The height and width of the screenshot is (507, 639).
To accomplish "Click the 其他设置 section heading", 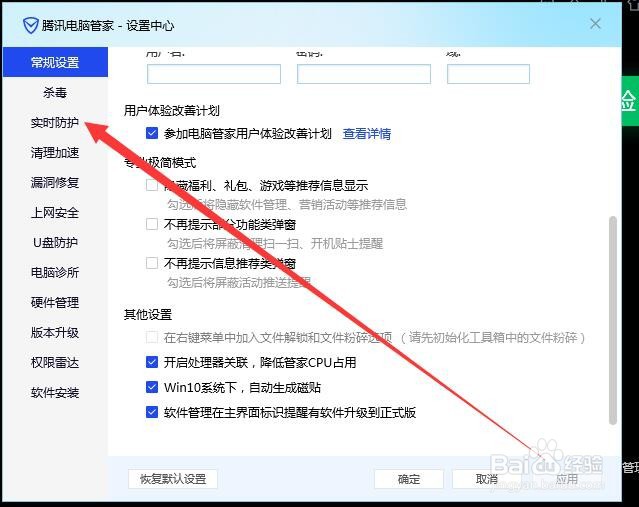I will coord(148,314).
